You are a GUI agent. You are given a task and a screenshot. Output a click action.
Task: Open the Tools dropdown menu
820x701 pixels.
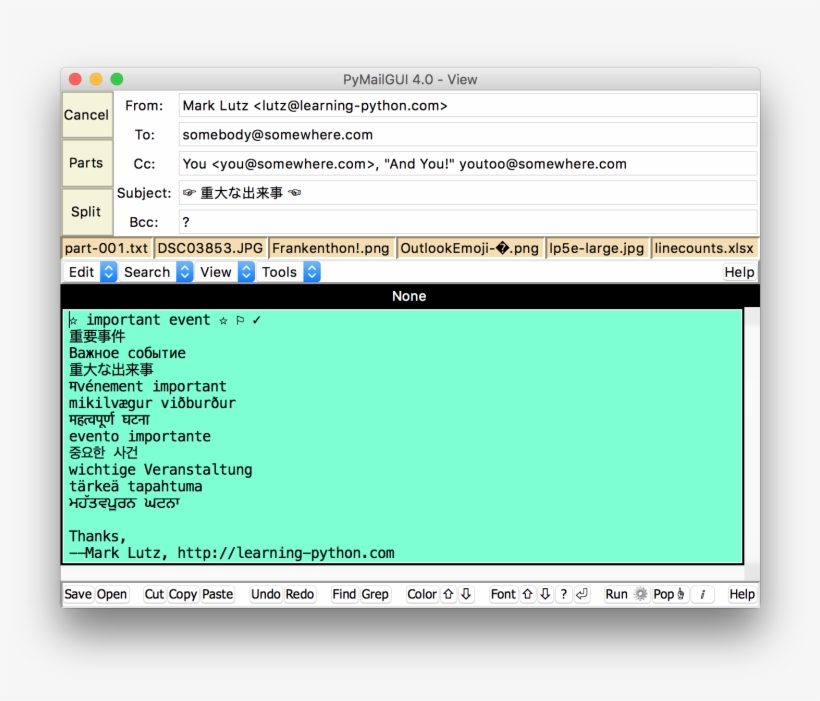point(290,272)
